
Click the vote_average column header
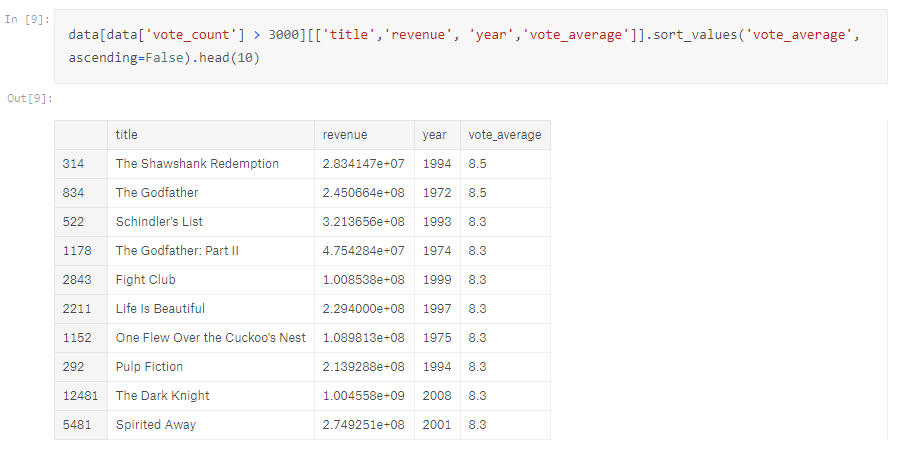coord(505,135)
